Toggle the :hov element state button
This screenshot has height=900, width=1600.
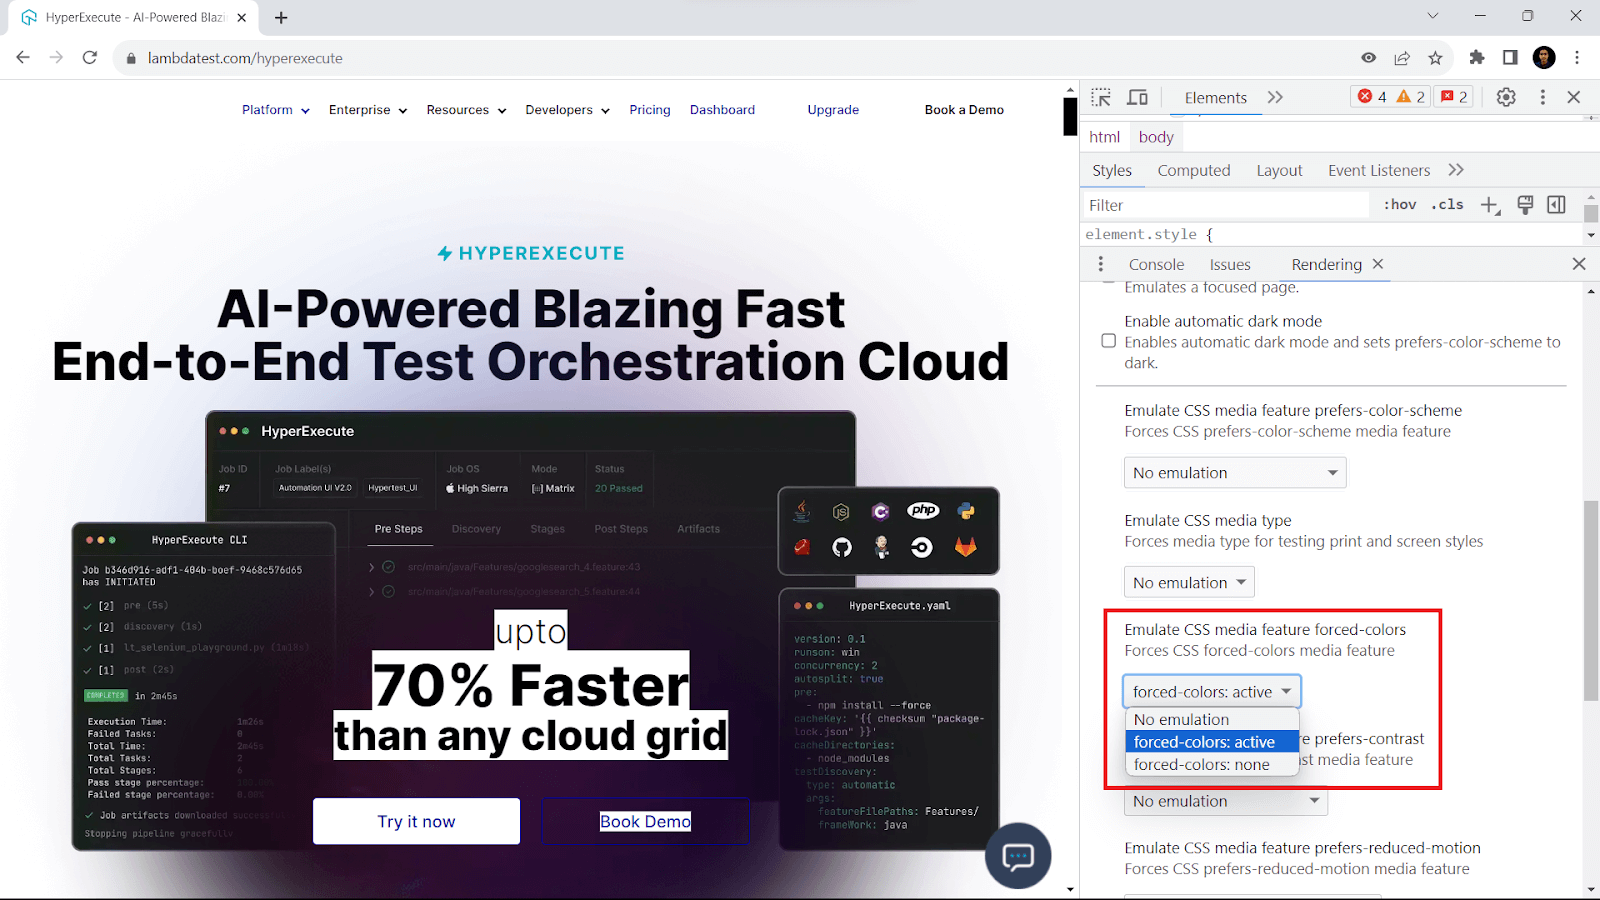click(x=1400, y=204)
